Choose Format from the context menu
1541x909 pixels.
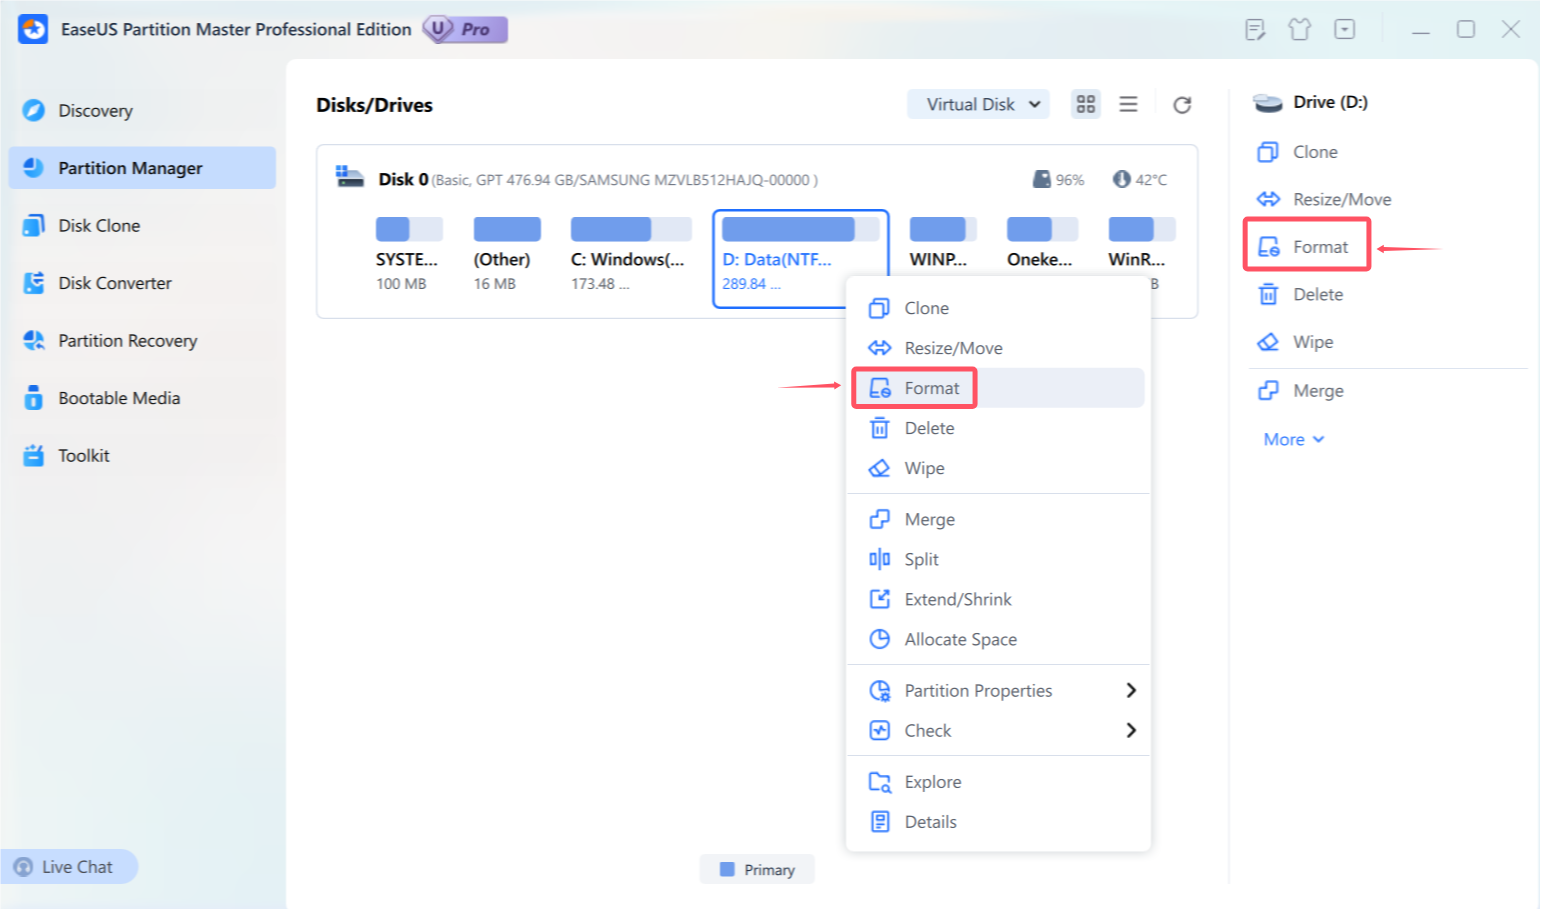click(998, 388)
